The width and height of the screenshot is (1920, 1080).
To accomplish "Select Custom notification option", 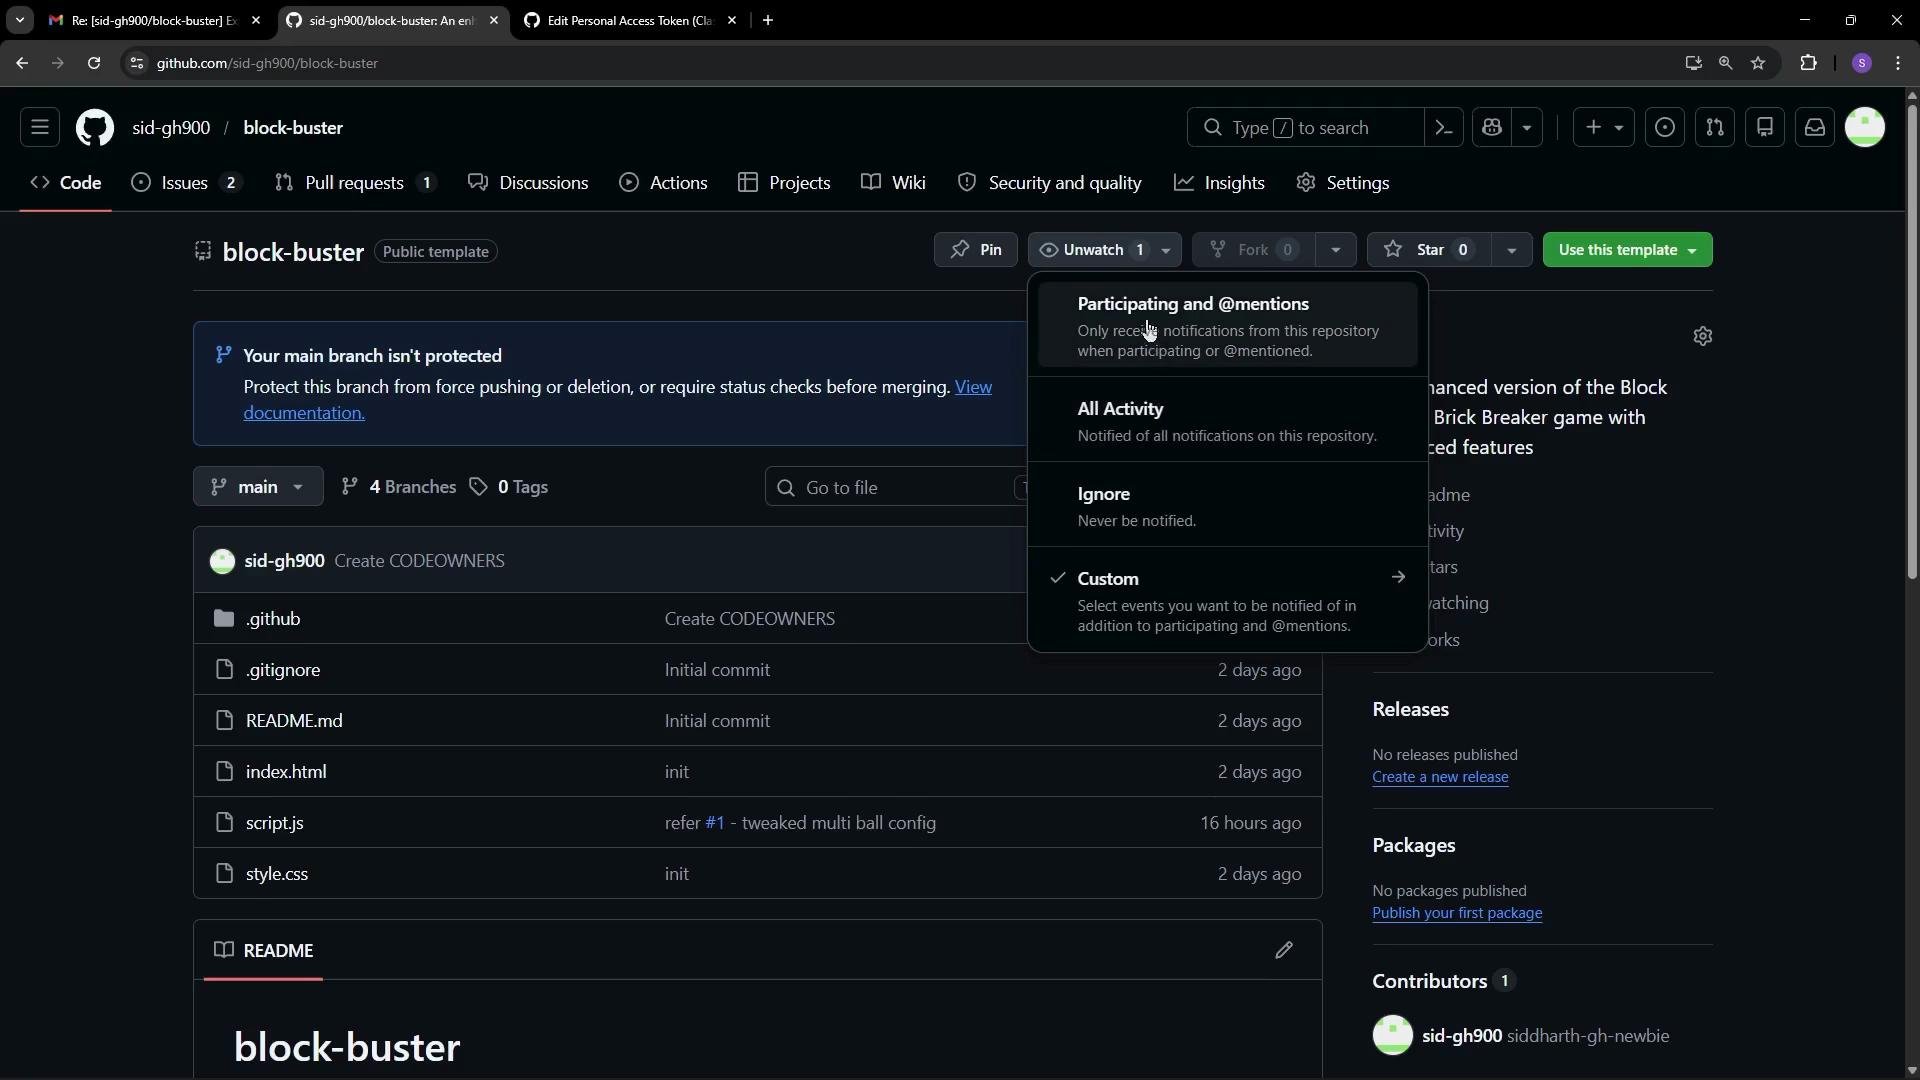I will (1228, 601).
